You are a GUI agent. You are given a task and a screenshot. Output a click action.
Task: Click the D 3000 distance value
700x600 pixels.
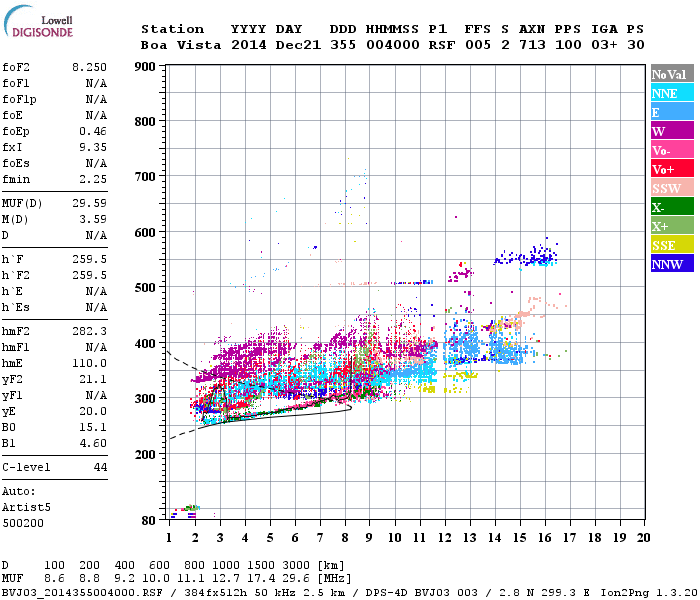296,565
